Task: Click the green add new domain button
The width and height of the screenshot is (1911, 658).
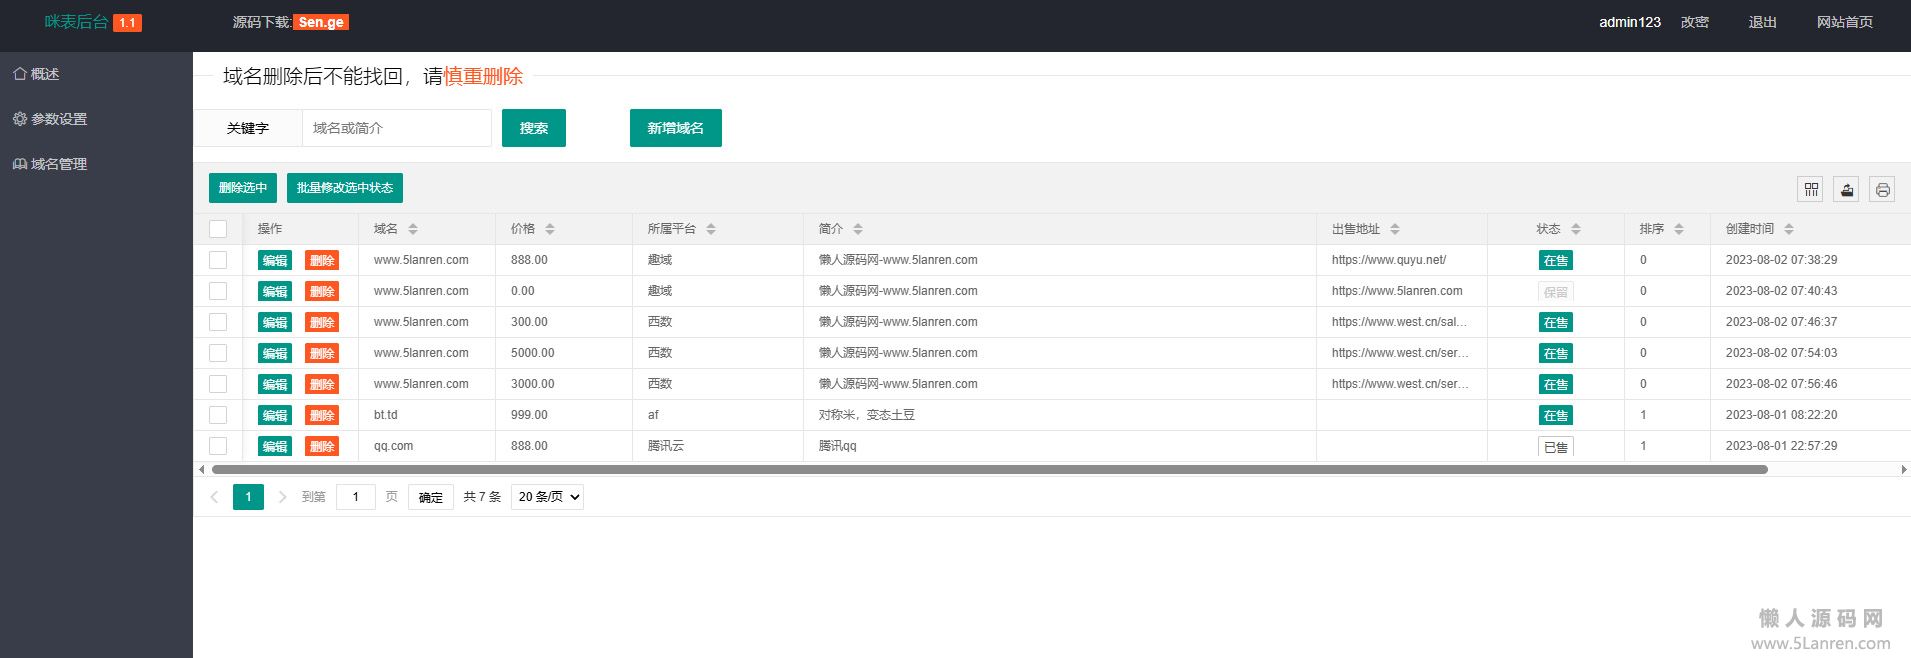Action: (675, 128)
